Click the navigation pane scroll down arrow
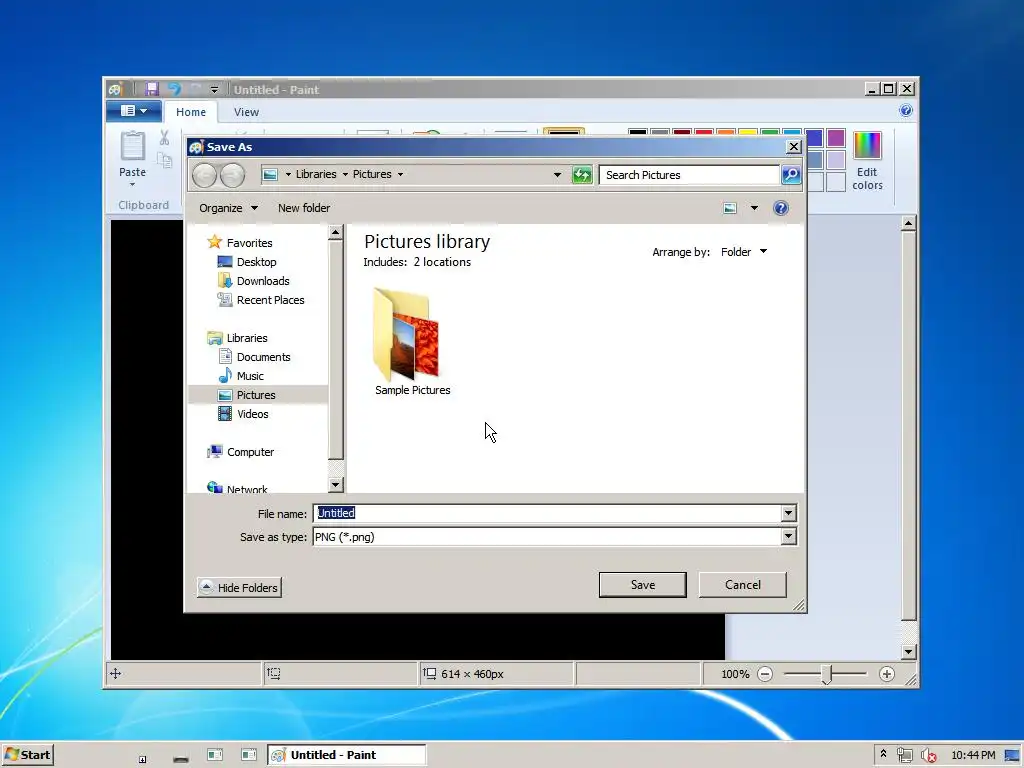Image resolution: width=1024 pixels, height=768 pixels. click(x=336, y=485)
